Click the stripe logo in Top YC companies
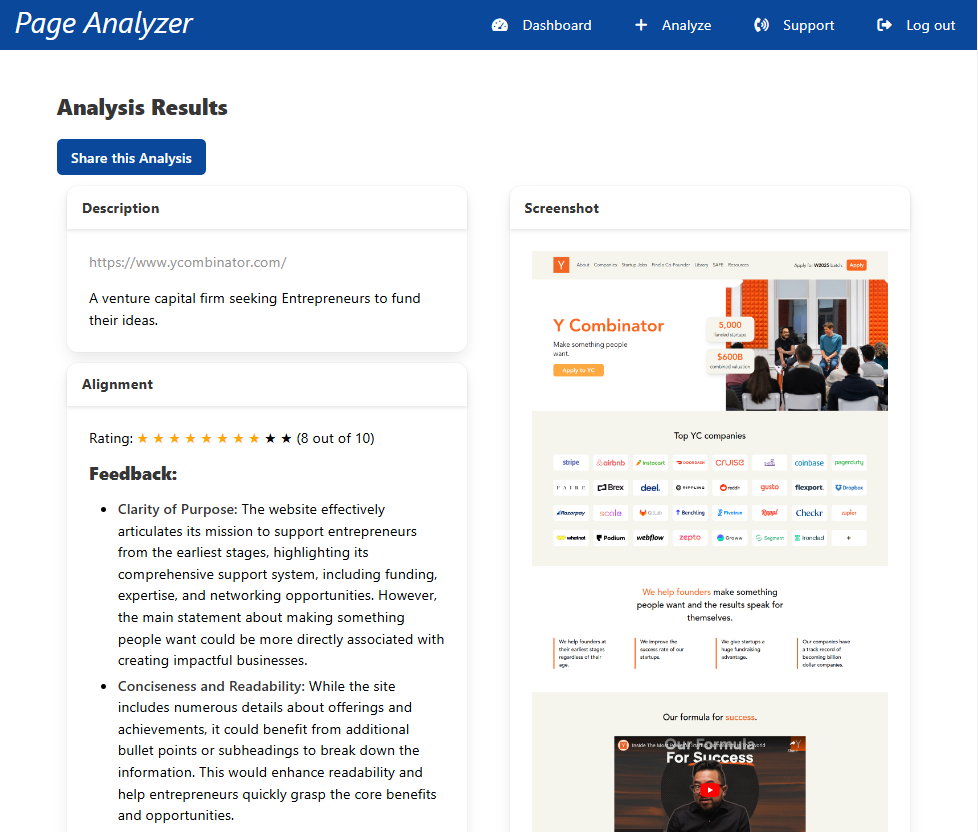 point(571,463)
